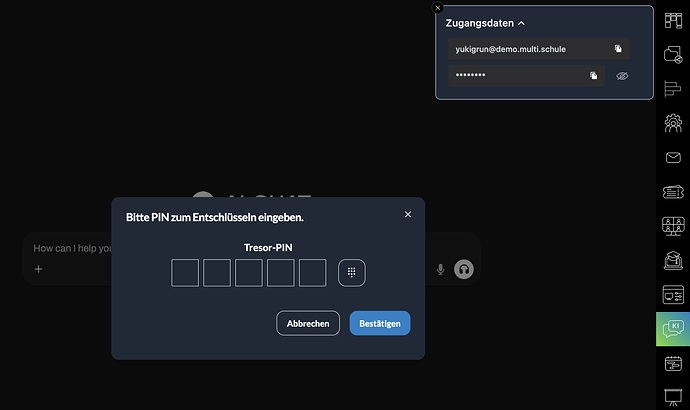The image size is (690, 410).
Task: Close the Zugangsdaten credentials panel
Action: [438, 7]
